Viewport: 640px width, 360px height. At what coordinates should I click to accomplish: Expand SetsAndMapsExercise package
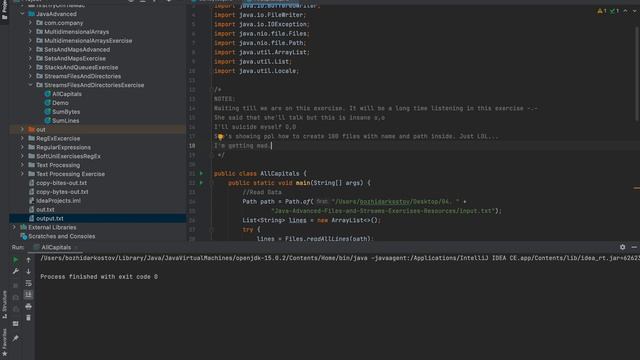tap(31, 58)
